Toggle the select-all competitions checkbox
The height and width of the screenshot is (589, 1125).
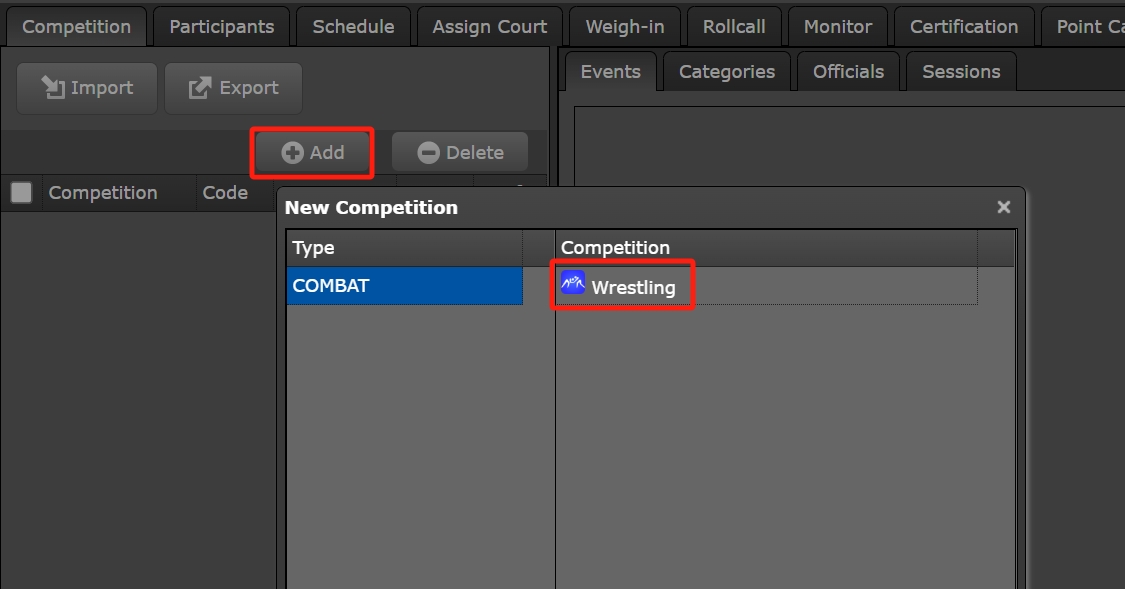point(21,193)
